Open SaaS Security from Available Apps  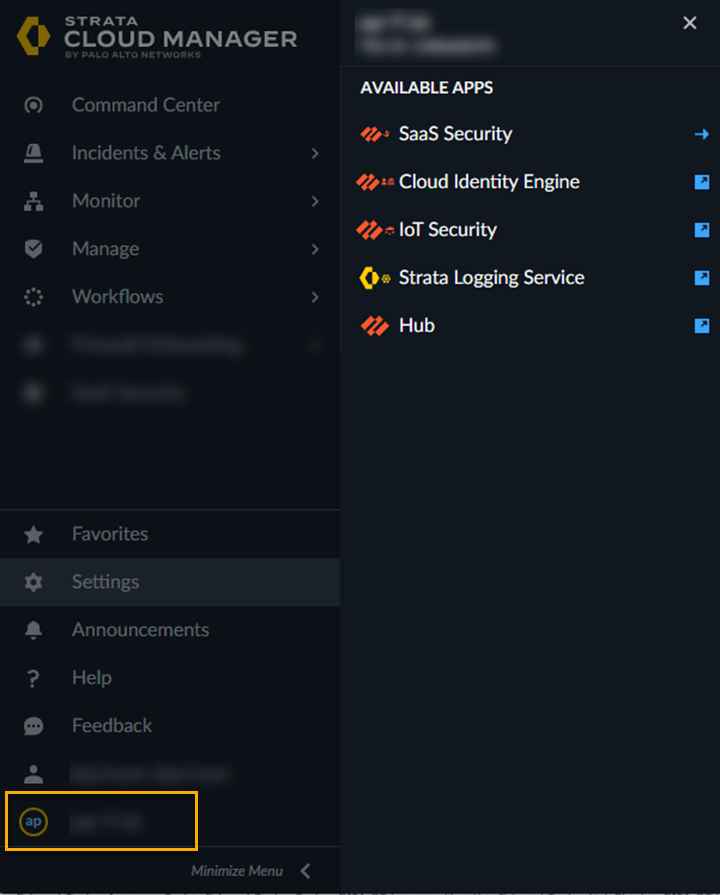[455, 134]
